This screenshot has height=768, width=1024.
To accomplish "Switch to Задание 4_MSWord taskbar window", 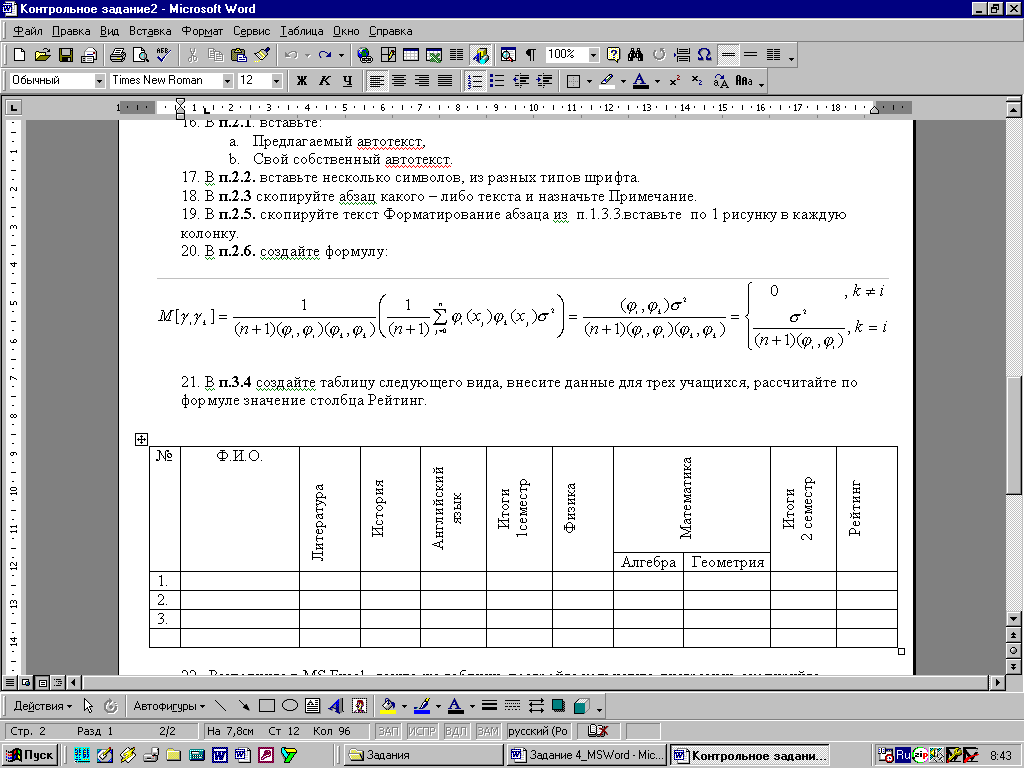I will [586, 755].
